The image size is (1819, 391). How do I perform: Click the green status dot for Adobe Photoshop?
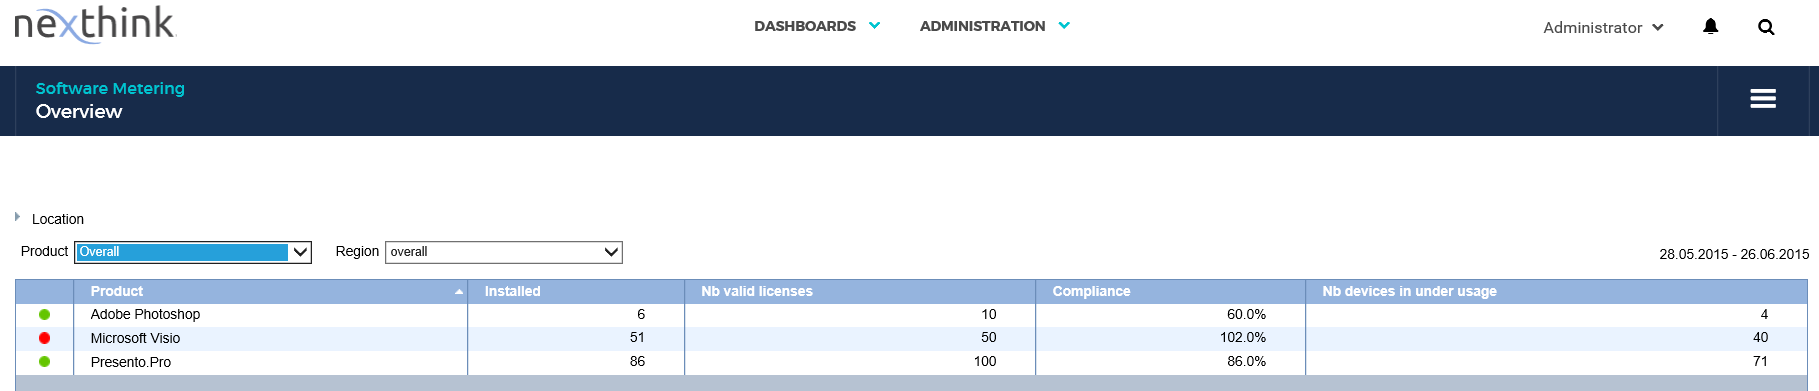click(44, 314)
